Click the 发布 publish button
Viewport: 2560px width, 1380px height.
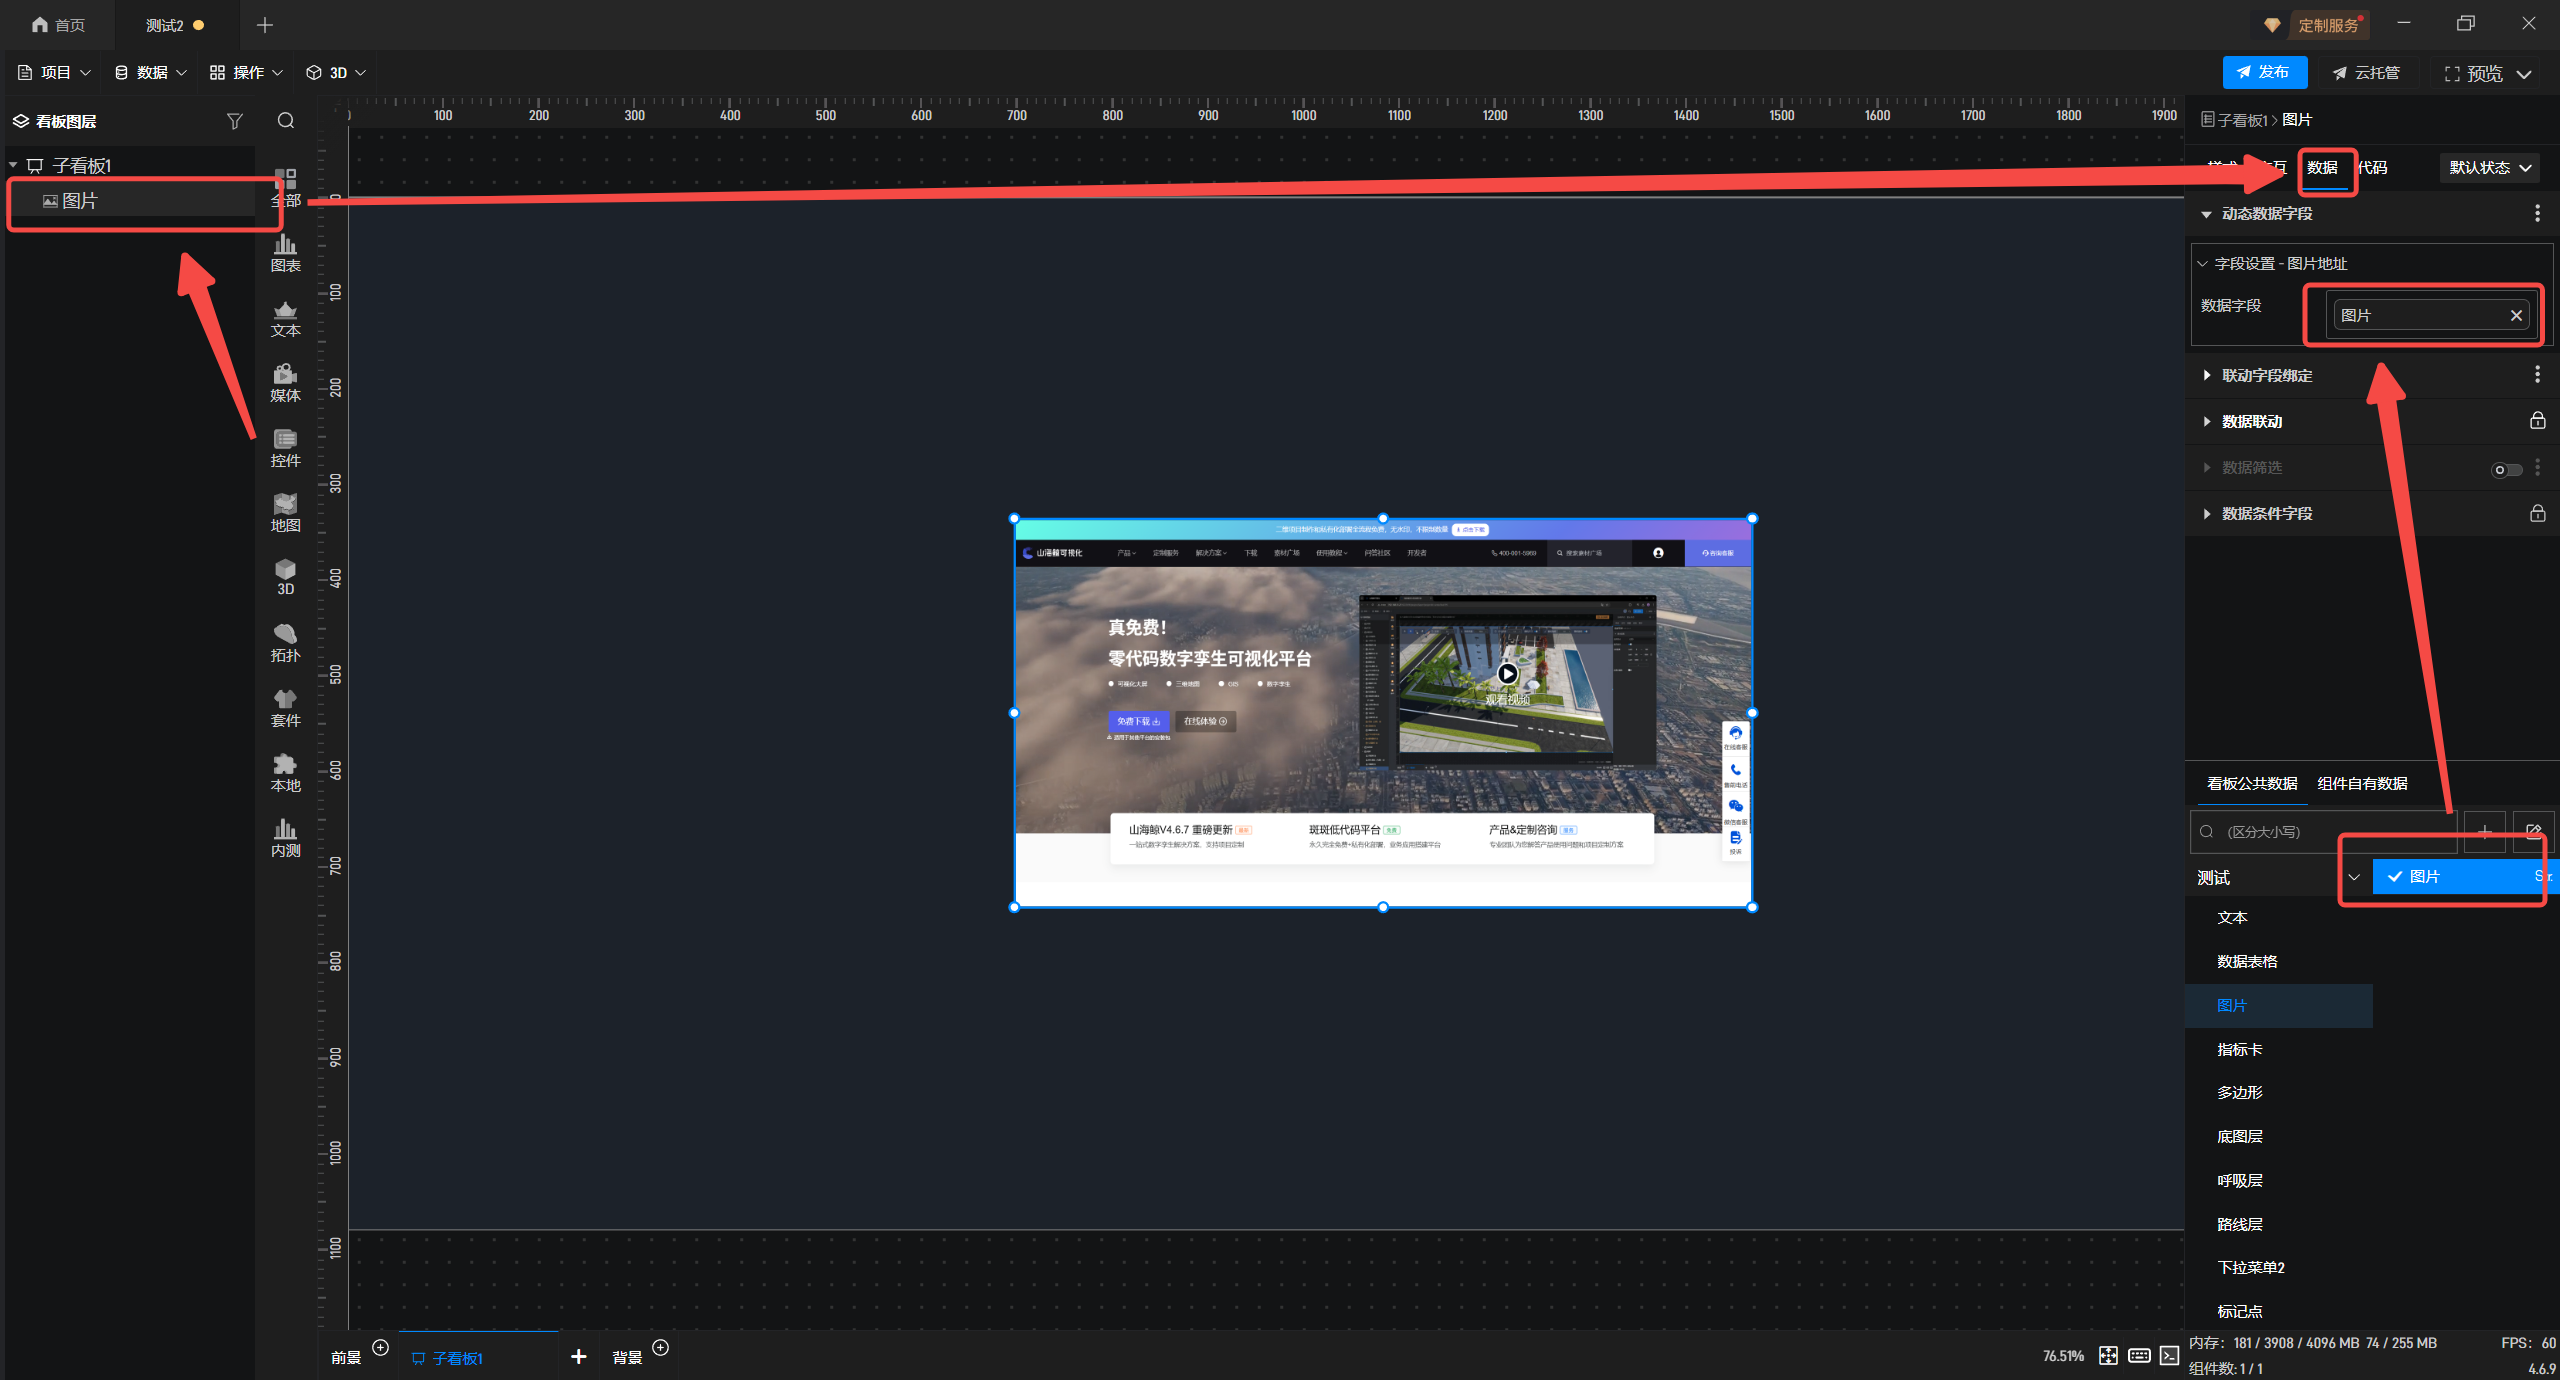(2264, 72)
